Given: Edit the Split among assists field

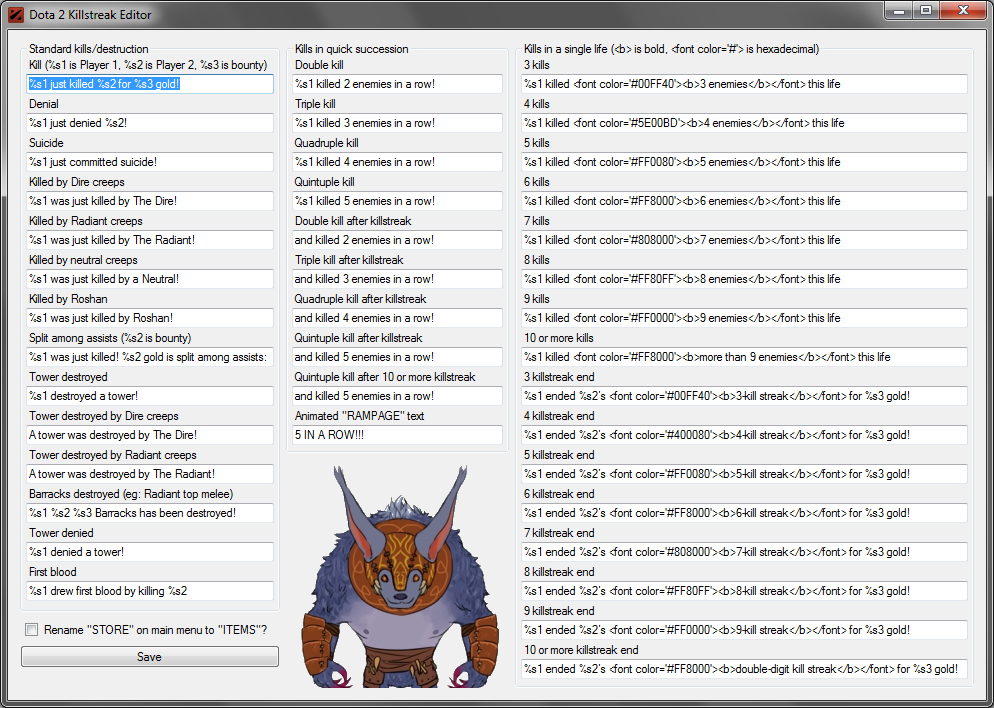Looking at the screenshot, I should (x=150, y=357).
